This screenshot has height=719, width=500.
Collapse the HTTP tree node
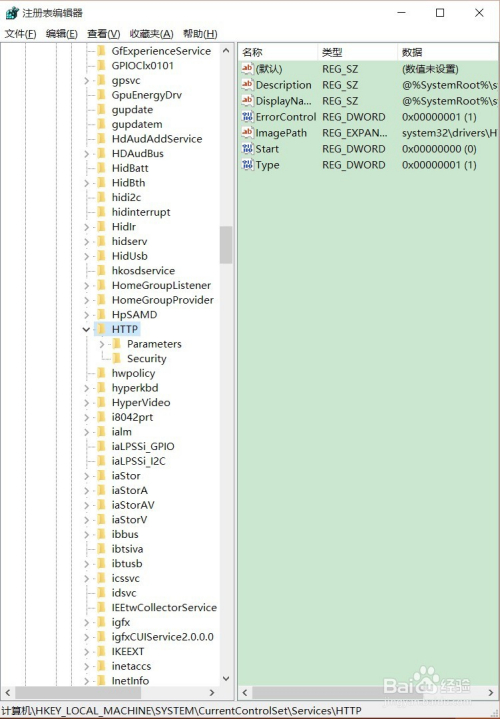tap(86, 329)
